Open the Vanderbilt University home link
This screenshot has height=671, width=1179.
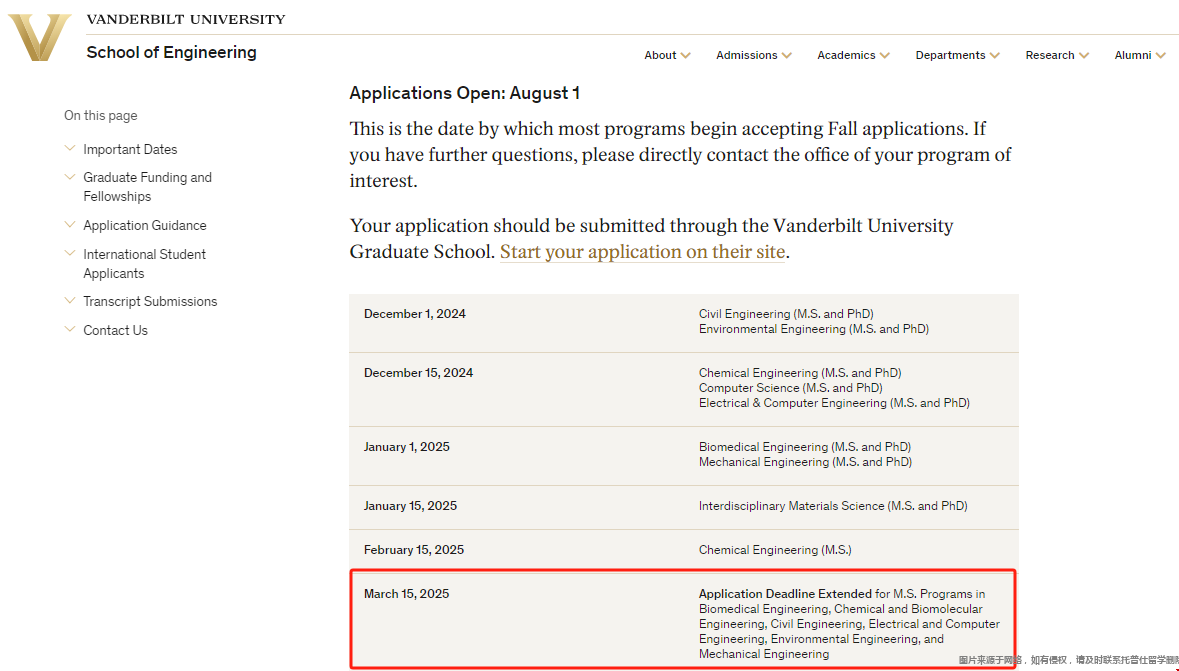[186, 20]
